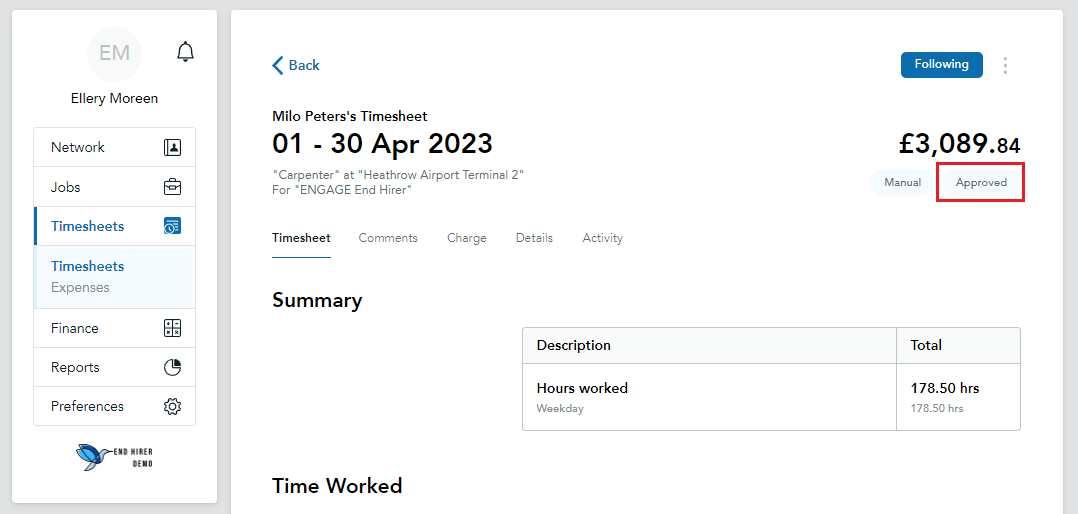Click the Approved status badge

click(x=981, y=183)
